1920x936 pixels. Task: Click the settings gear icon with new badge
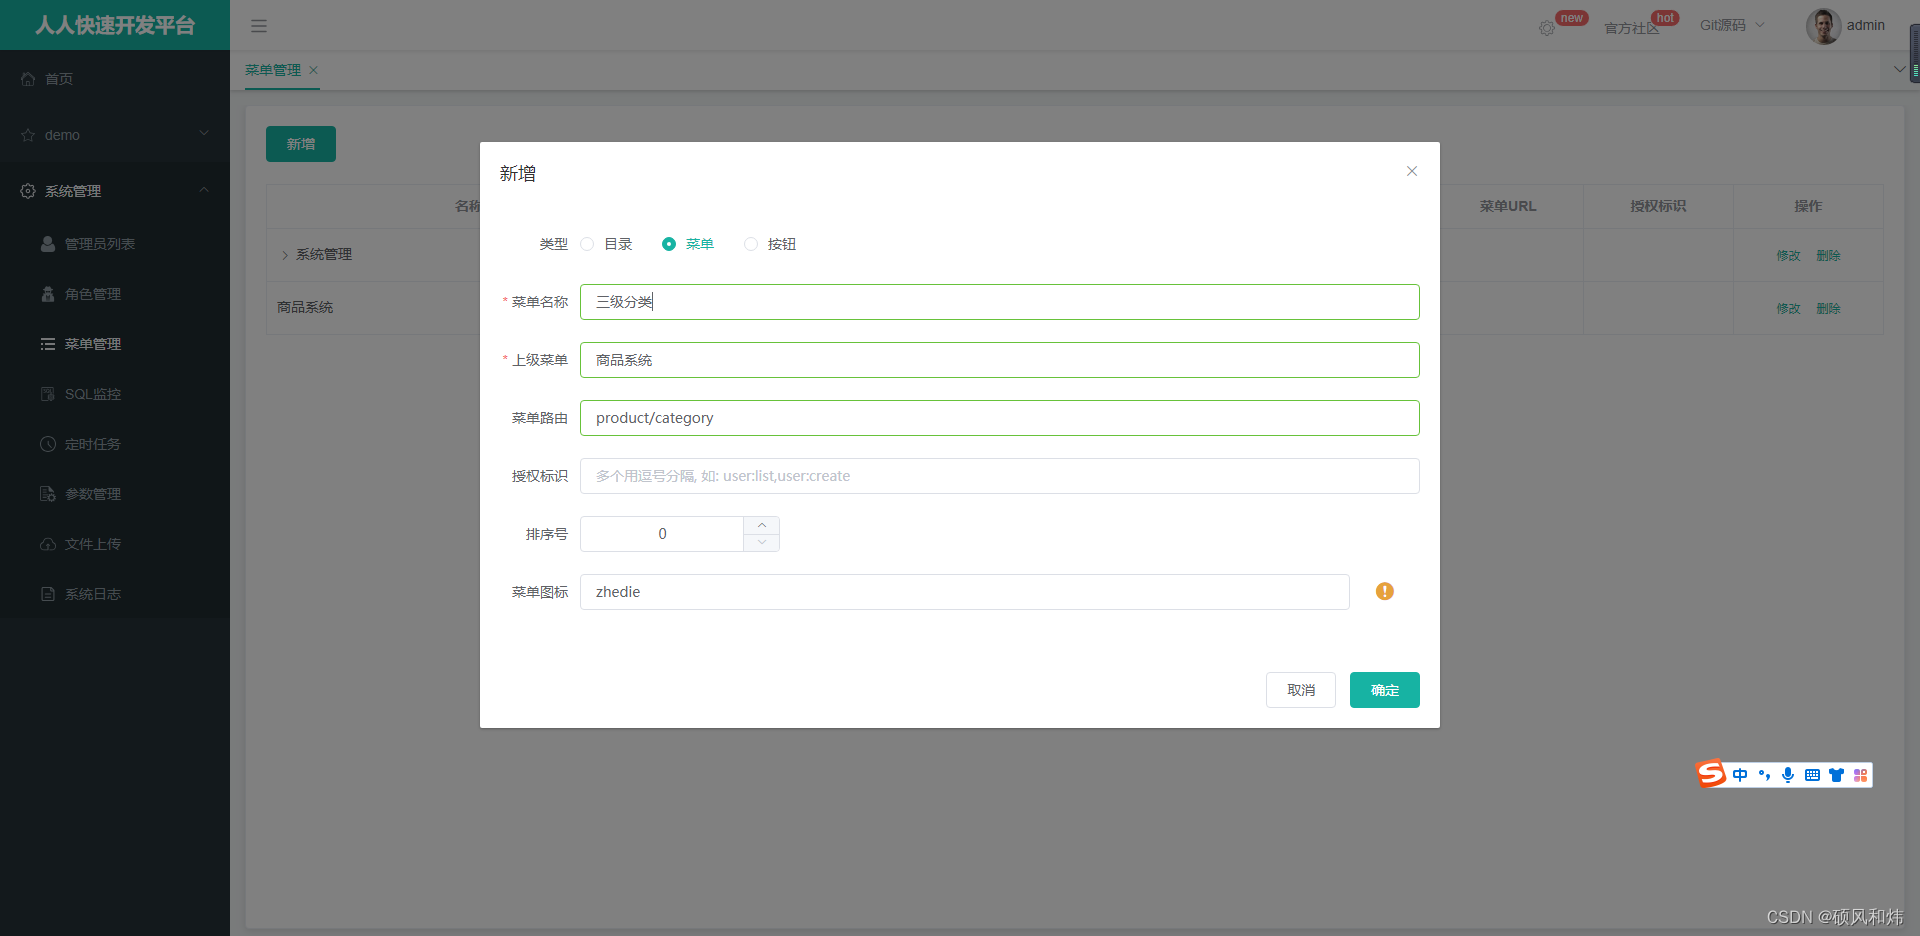click(1547, 28)
